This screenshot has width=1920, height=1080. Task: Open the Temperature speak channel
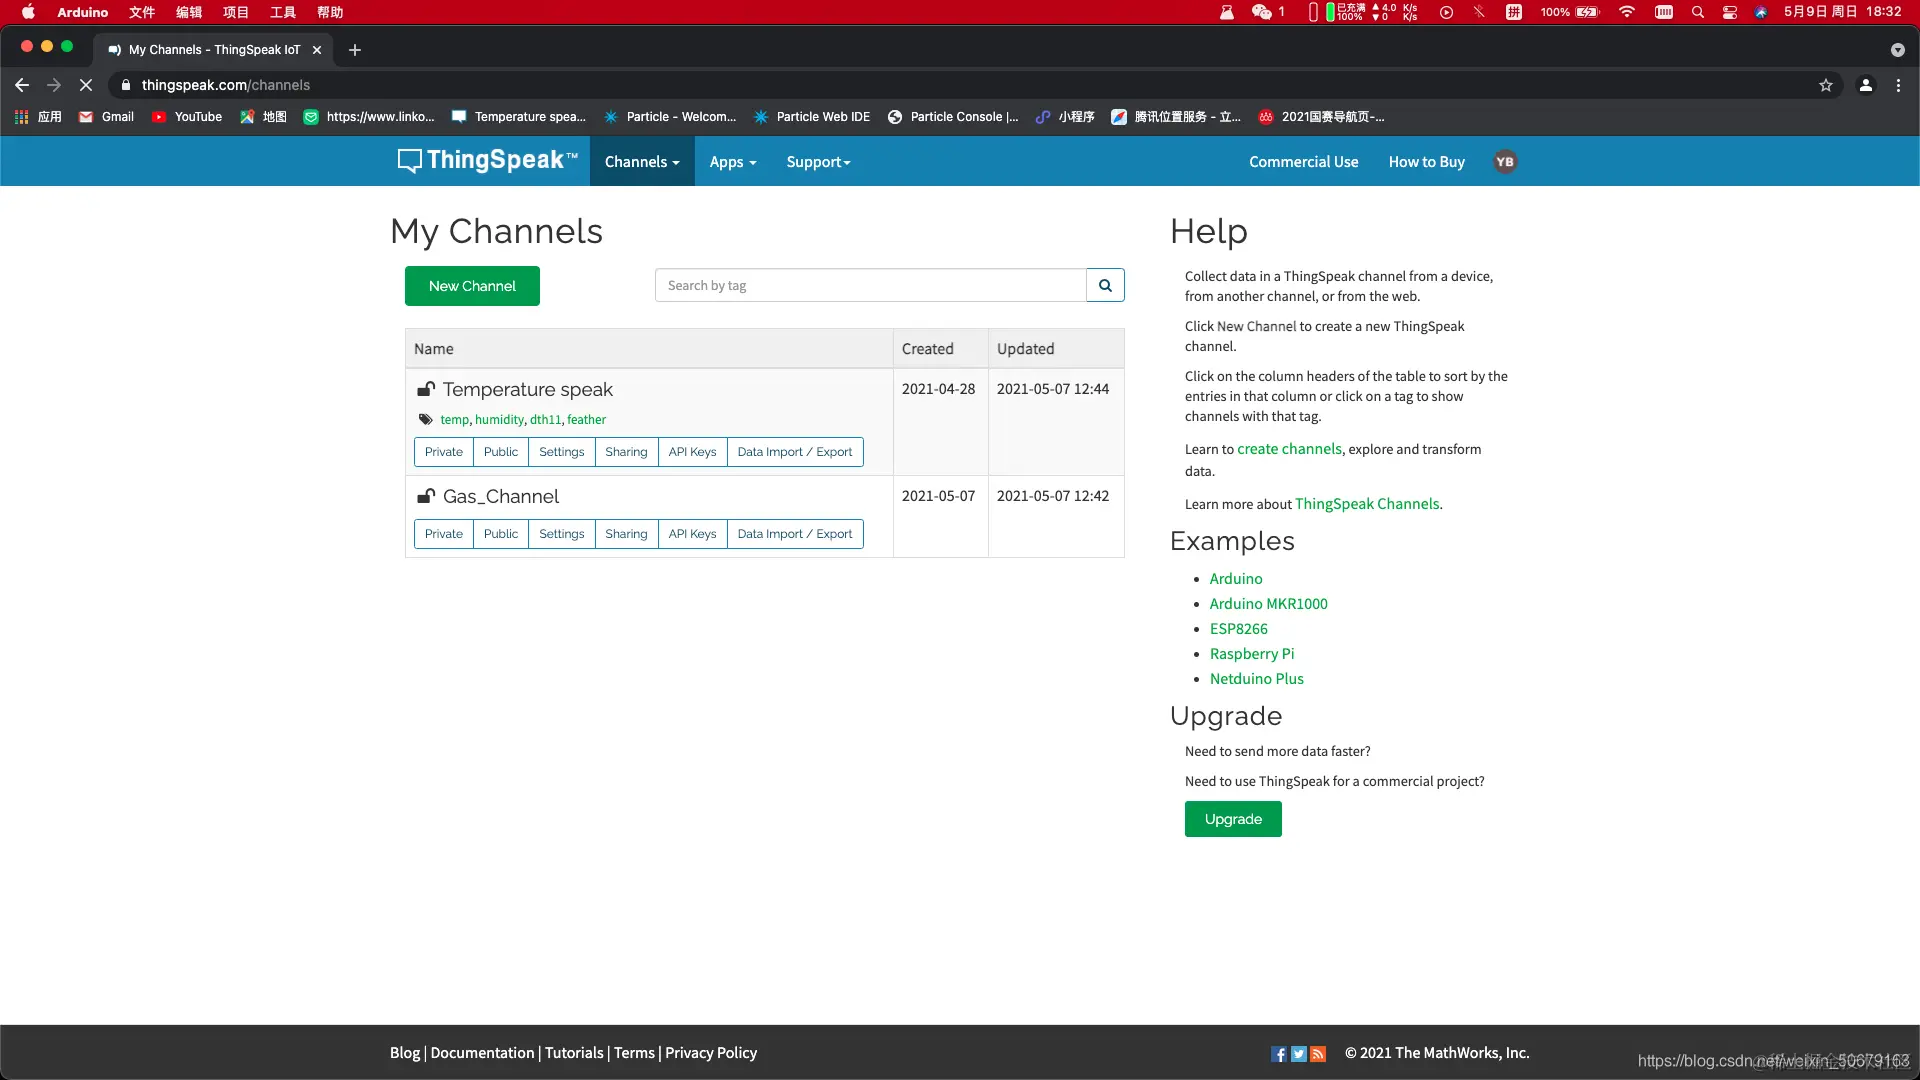pyautogui.click(x=528, y=390)
